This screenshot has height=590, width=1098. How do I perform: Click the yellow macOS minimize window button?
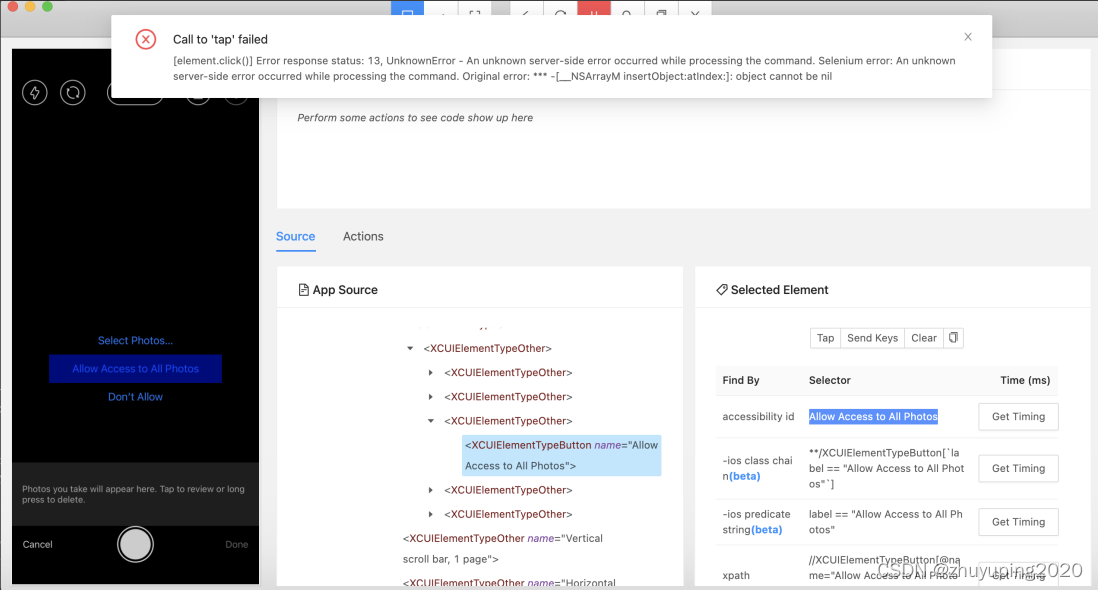pyautogui.click(x=30, y=6)
